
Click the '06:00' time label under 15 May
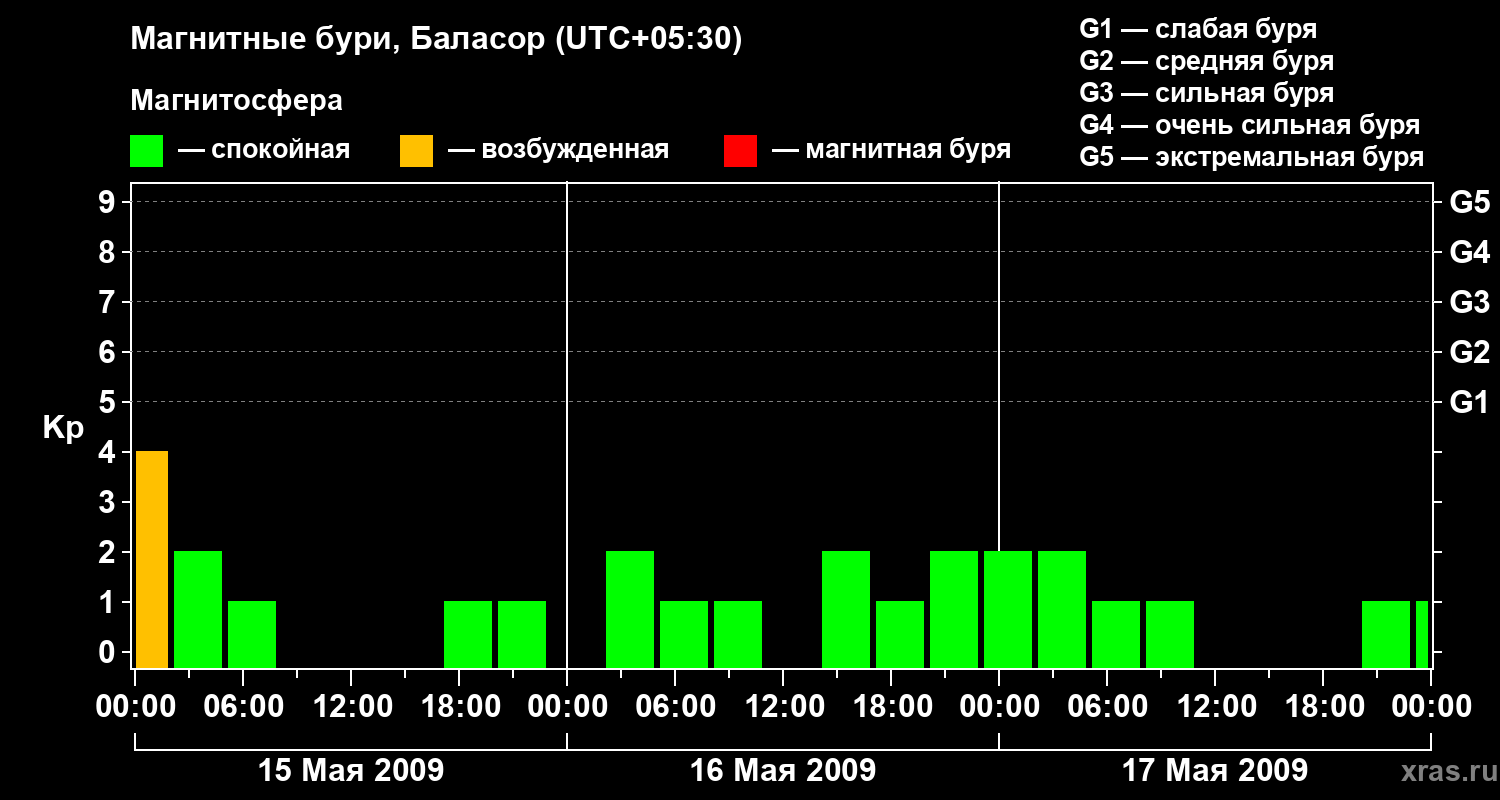(243, 707)
